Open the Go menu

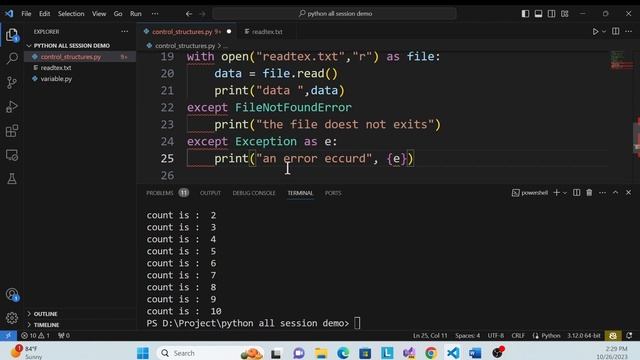pyautogui.click(x=118, y=13)
